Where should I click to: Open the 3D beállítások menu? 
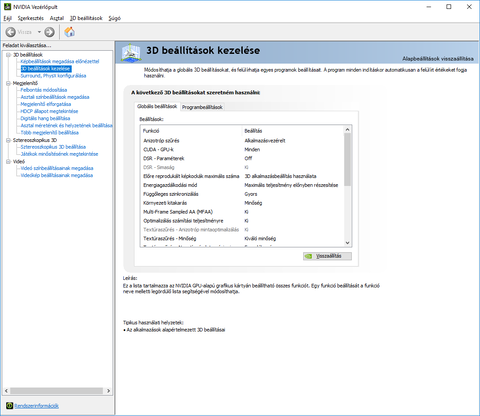pos(86,18)
